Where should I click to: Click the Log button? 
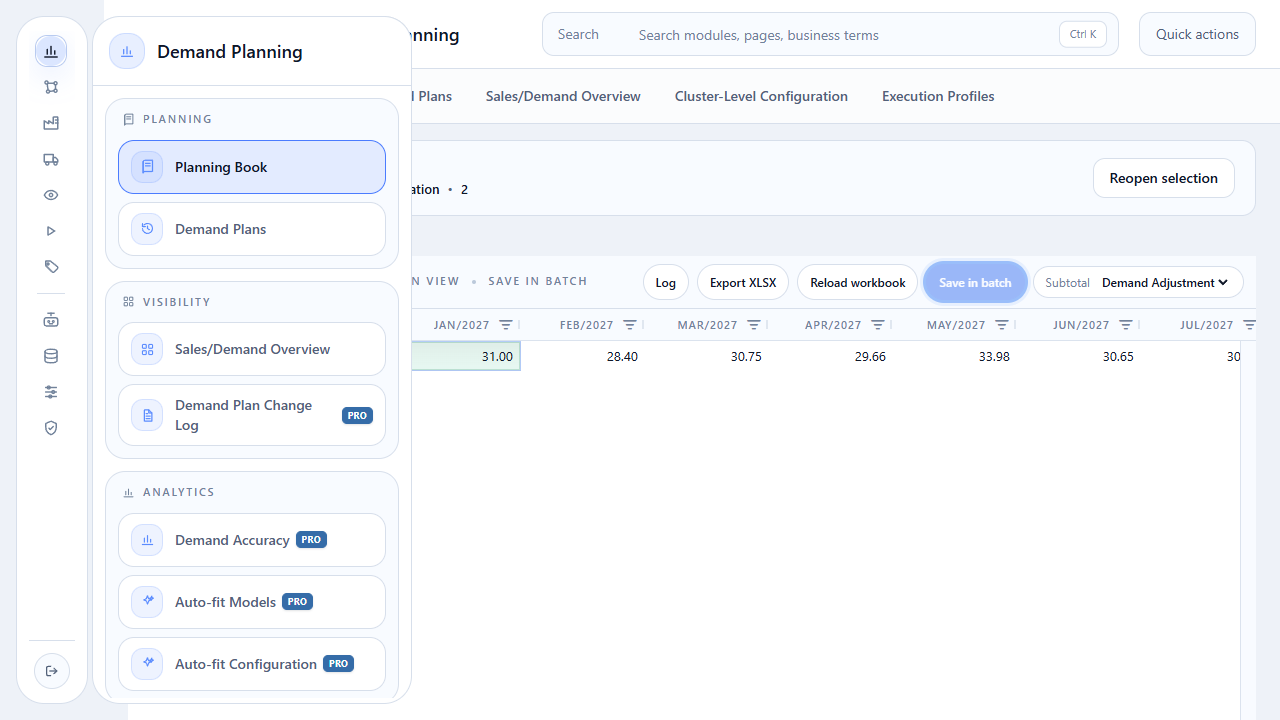coord(666,283)
